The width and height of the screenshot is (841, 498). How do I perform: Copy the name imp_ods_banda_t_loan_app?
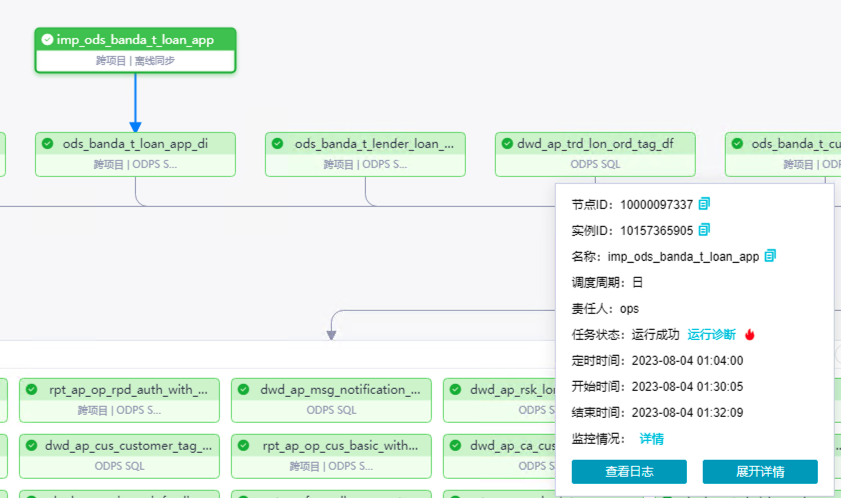[770, 256]
